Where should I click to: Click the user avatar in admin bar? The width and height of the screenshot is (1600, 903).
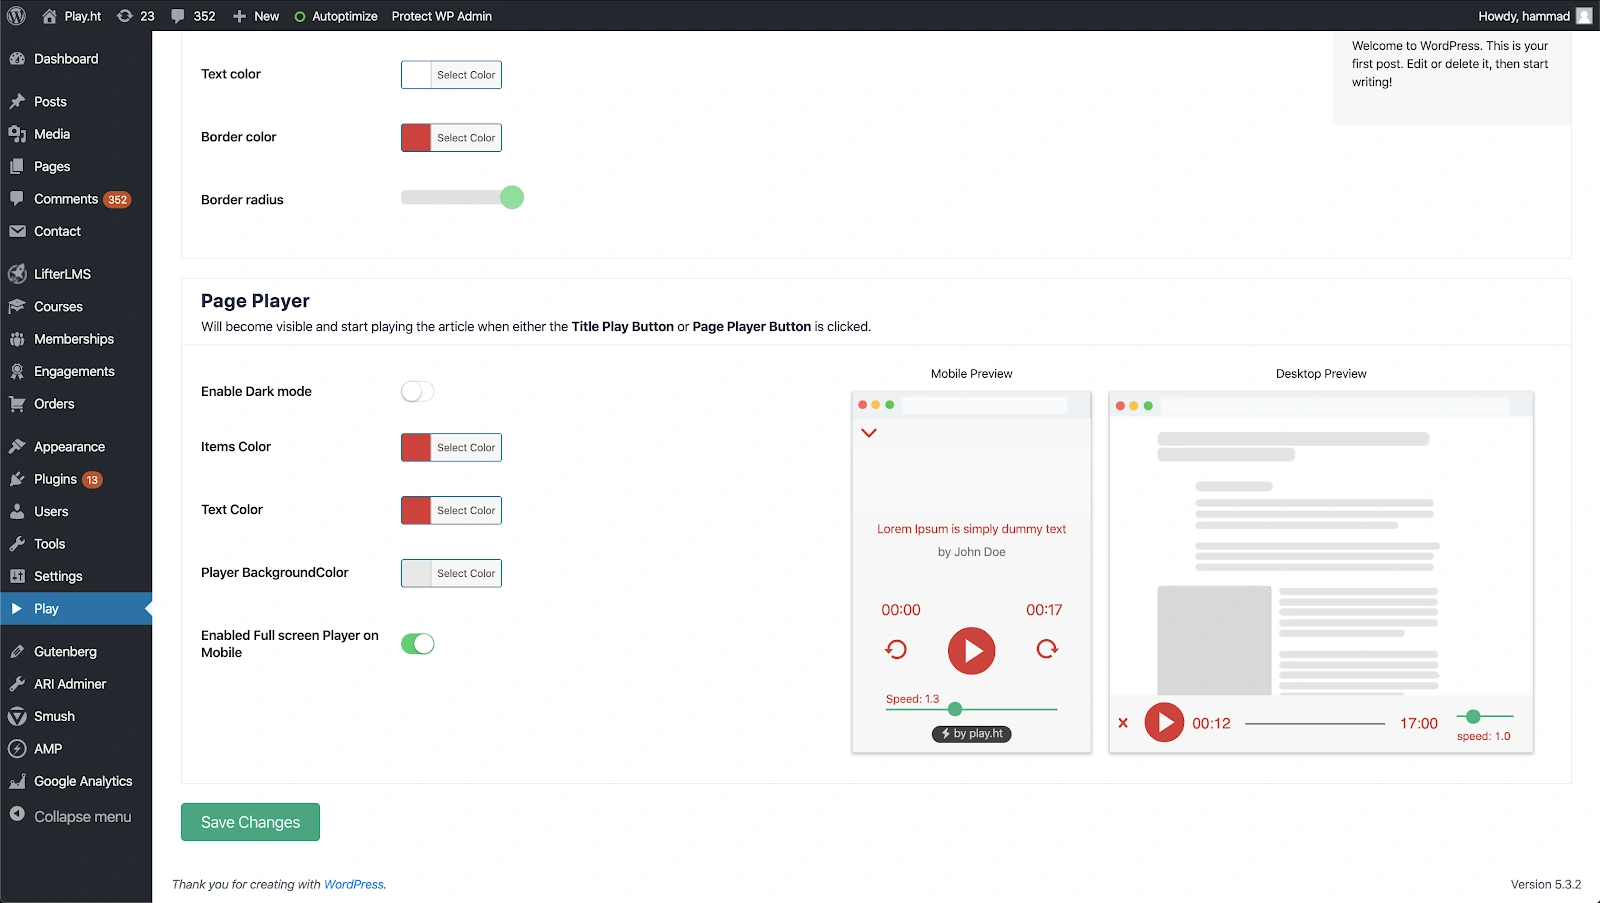click(x=1584, y=16)
